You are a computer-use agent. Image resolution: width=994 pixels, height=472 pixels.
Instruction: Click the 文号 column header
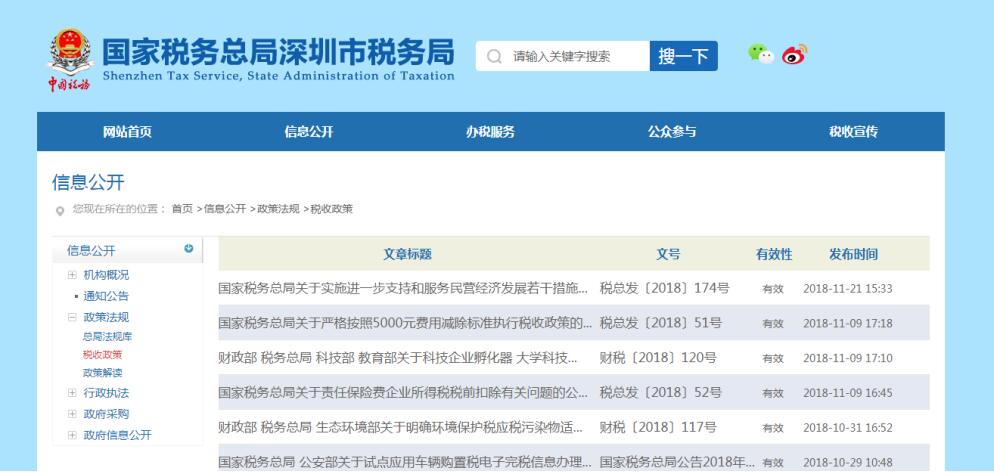pos(668,254)
